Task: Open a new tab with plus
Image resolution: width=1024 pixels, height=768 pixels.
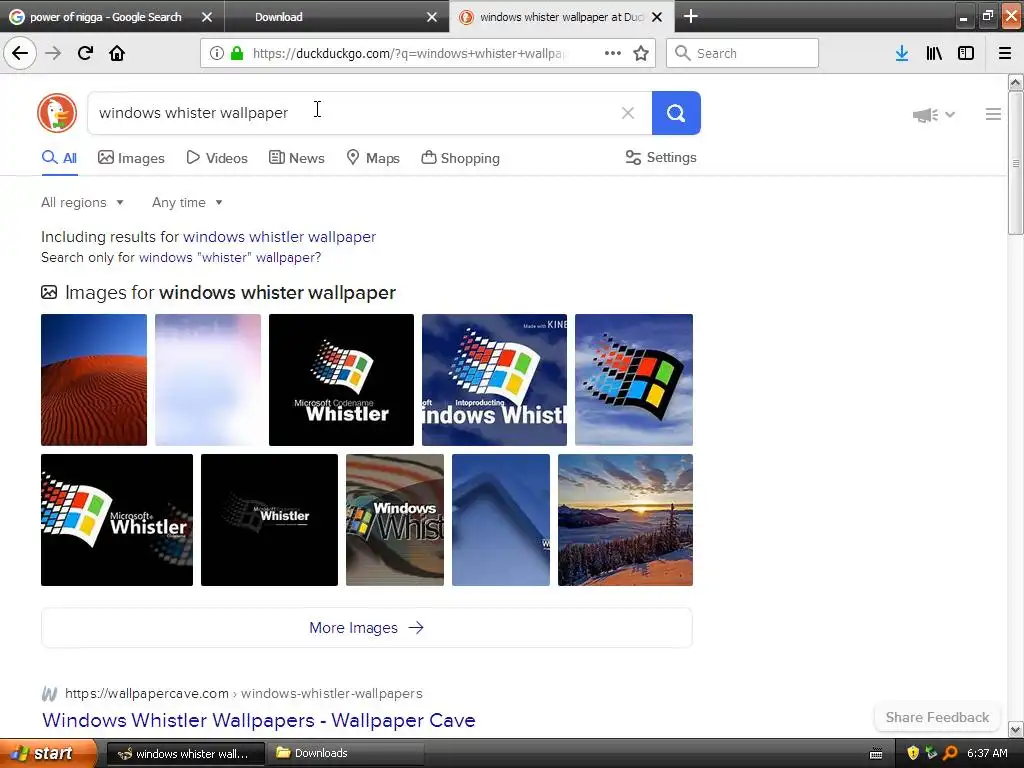Action: tap(690, 16)
